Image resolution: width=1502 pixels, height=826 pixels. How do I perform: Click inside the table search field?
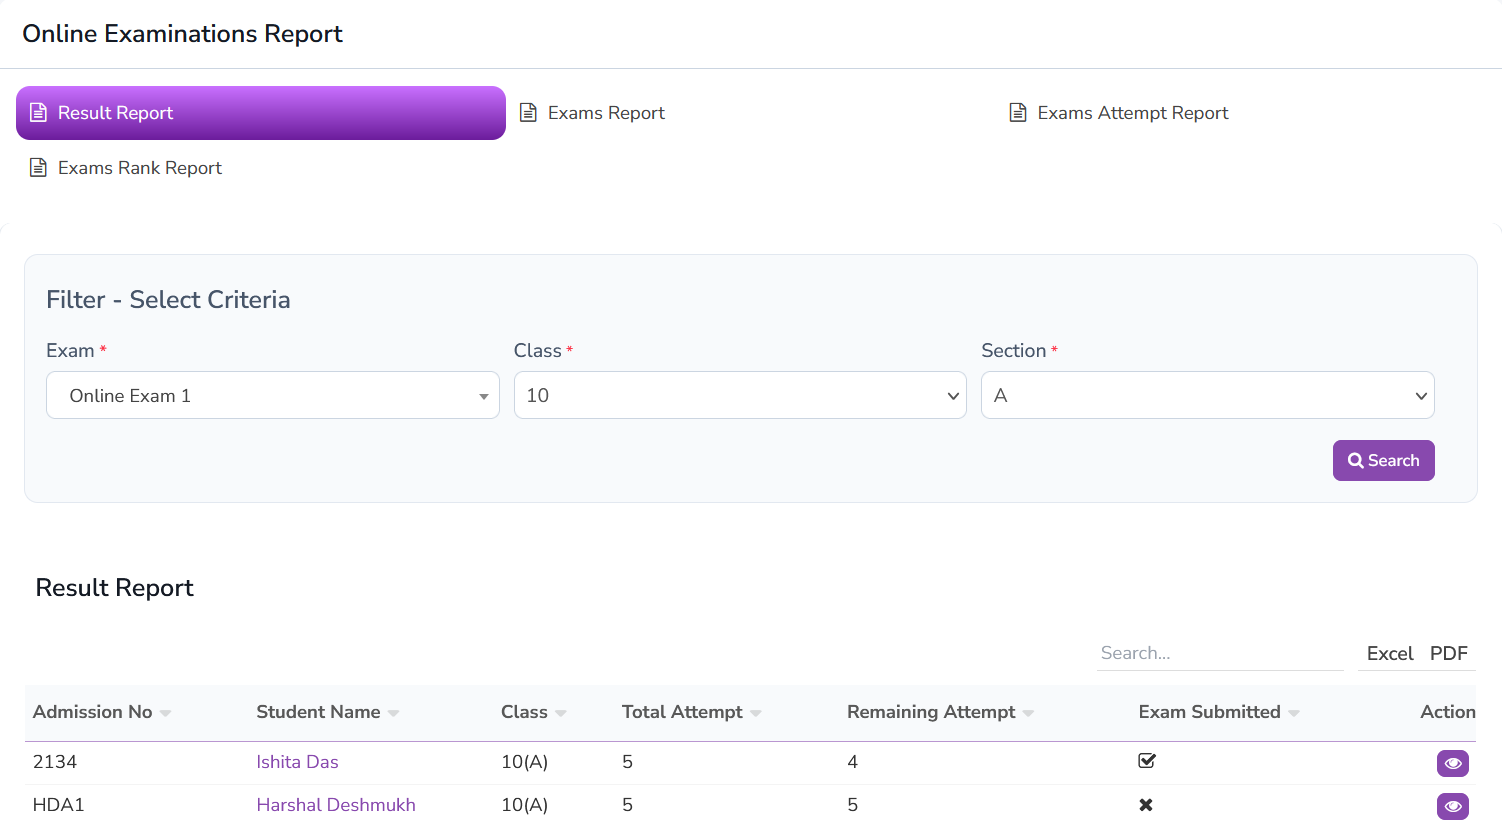click(x=1218, y=652)
